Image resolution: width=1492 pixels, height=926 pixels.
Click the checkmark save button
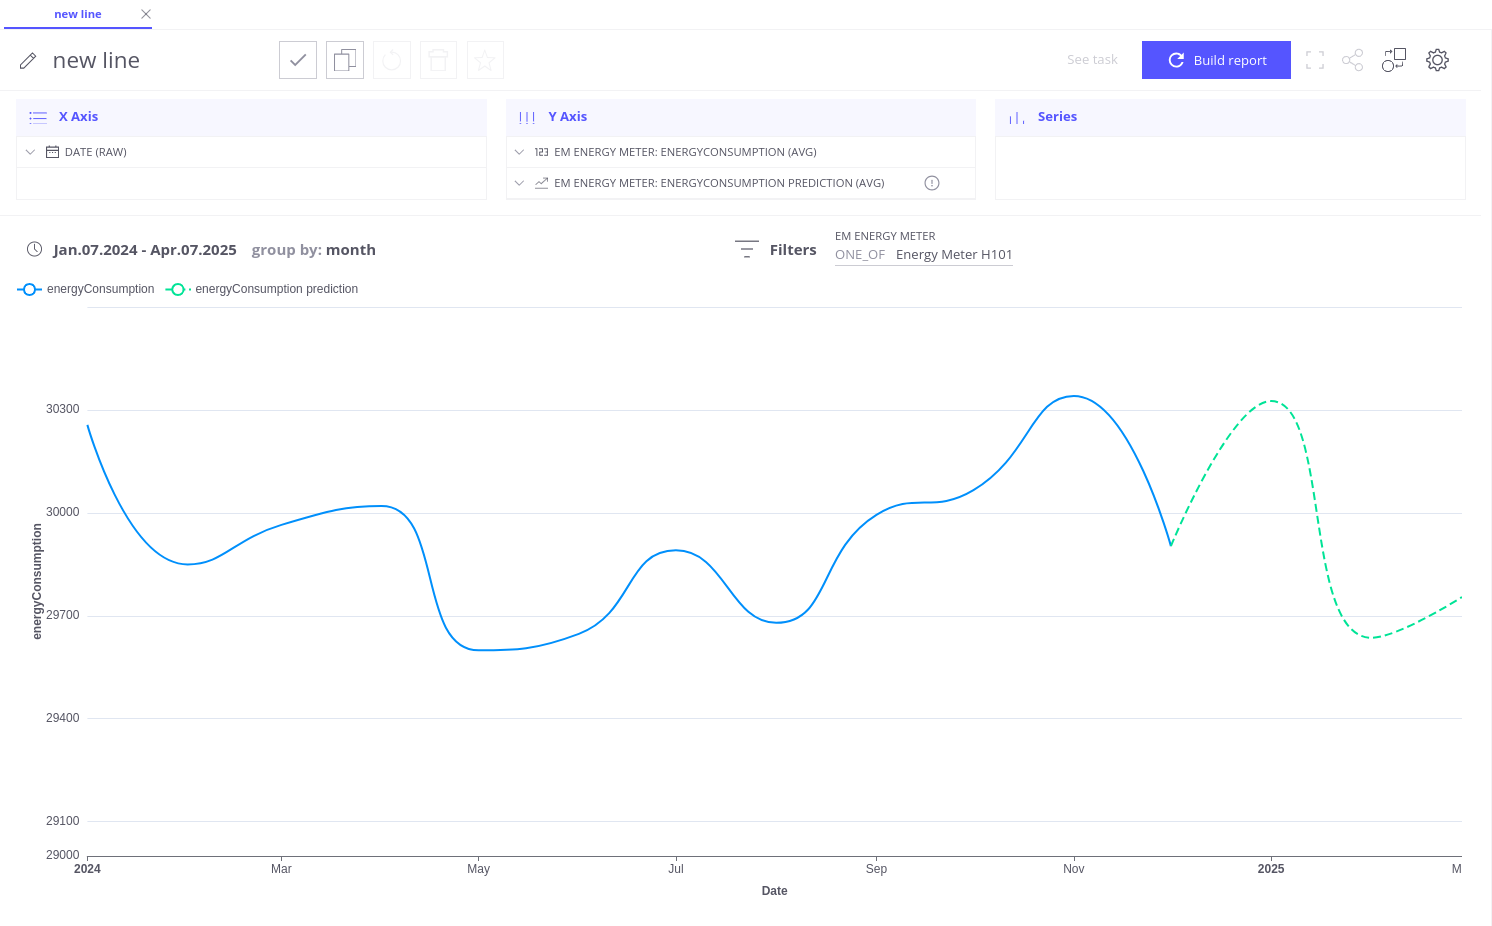tap(298, 60)
